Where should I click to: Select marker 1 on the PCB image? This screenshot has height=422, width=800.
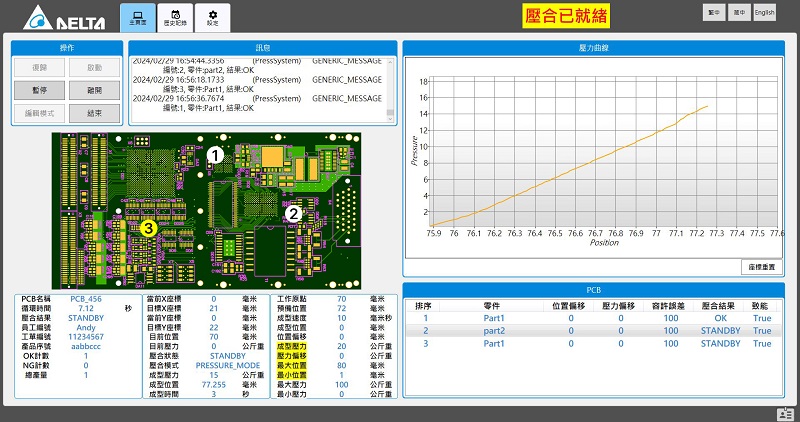click(216, 154)
